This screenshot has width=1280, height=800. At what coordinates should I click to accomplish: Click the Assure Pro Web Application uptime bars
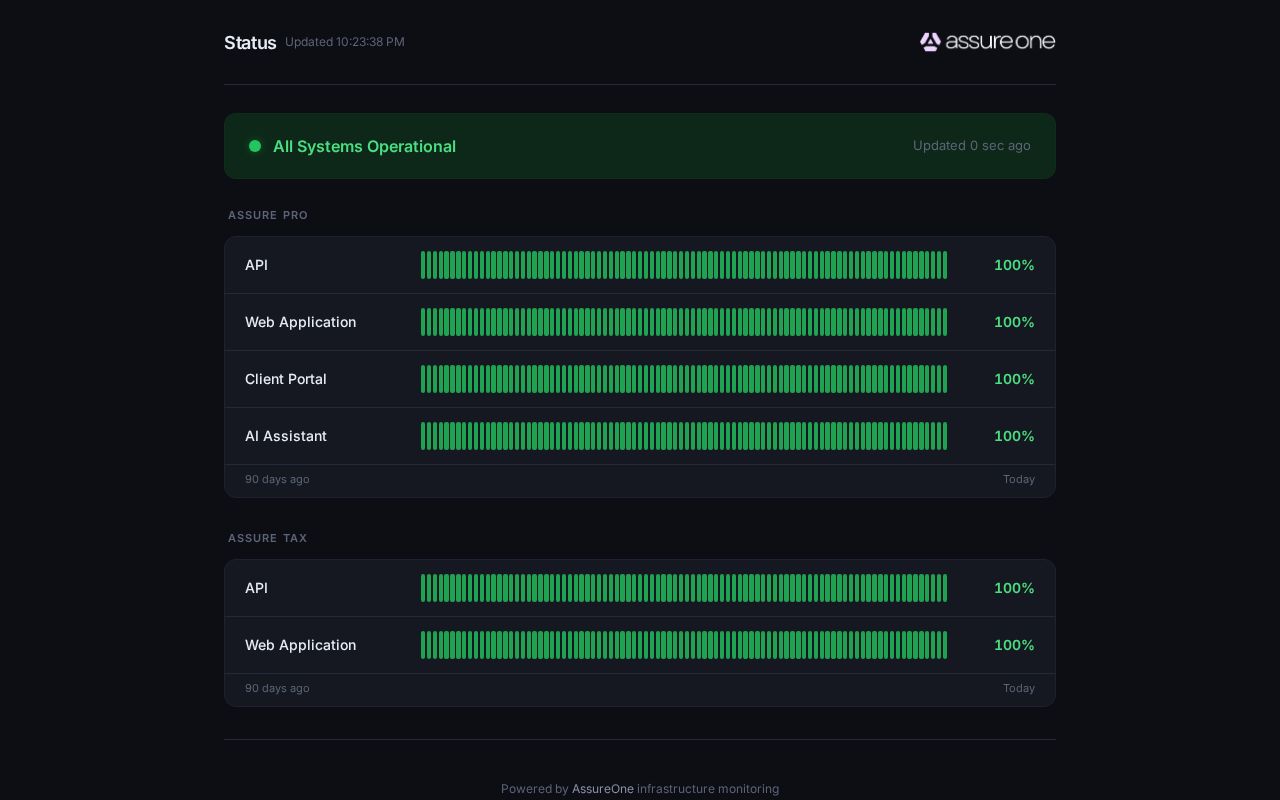point(684,322)
